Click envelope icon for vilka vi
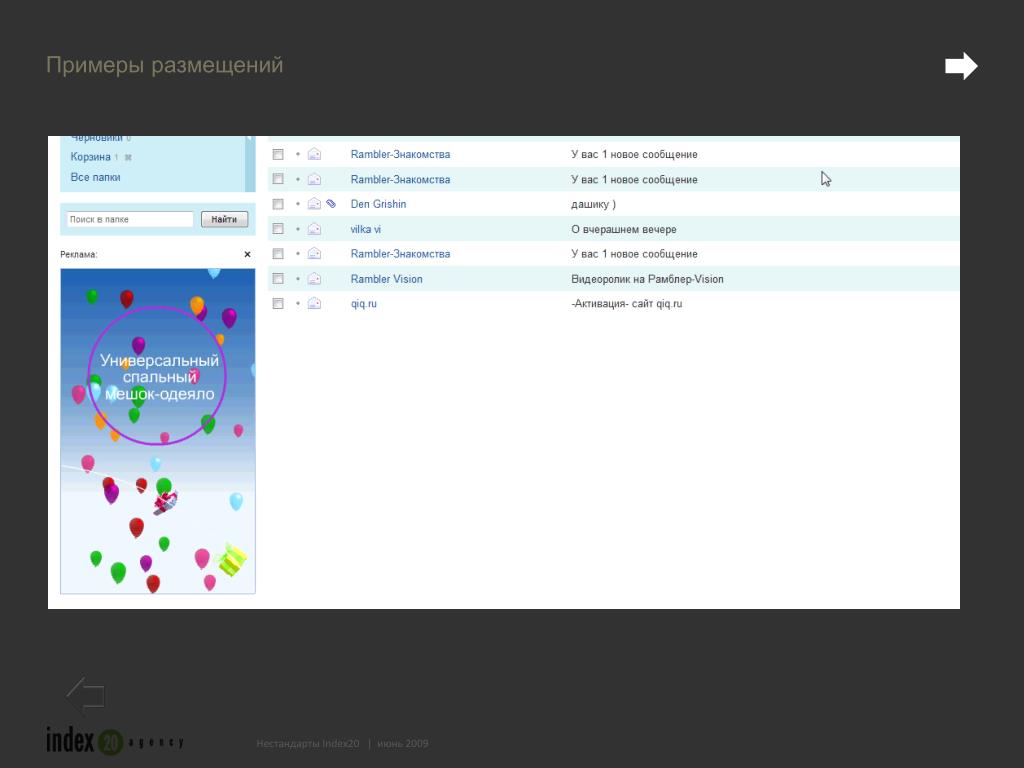 point(314,229)
